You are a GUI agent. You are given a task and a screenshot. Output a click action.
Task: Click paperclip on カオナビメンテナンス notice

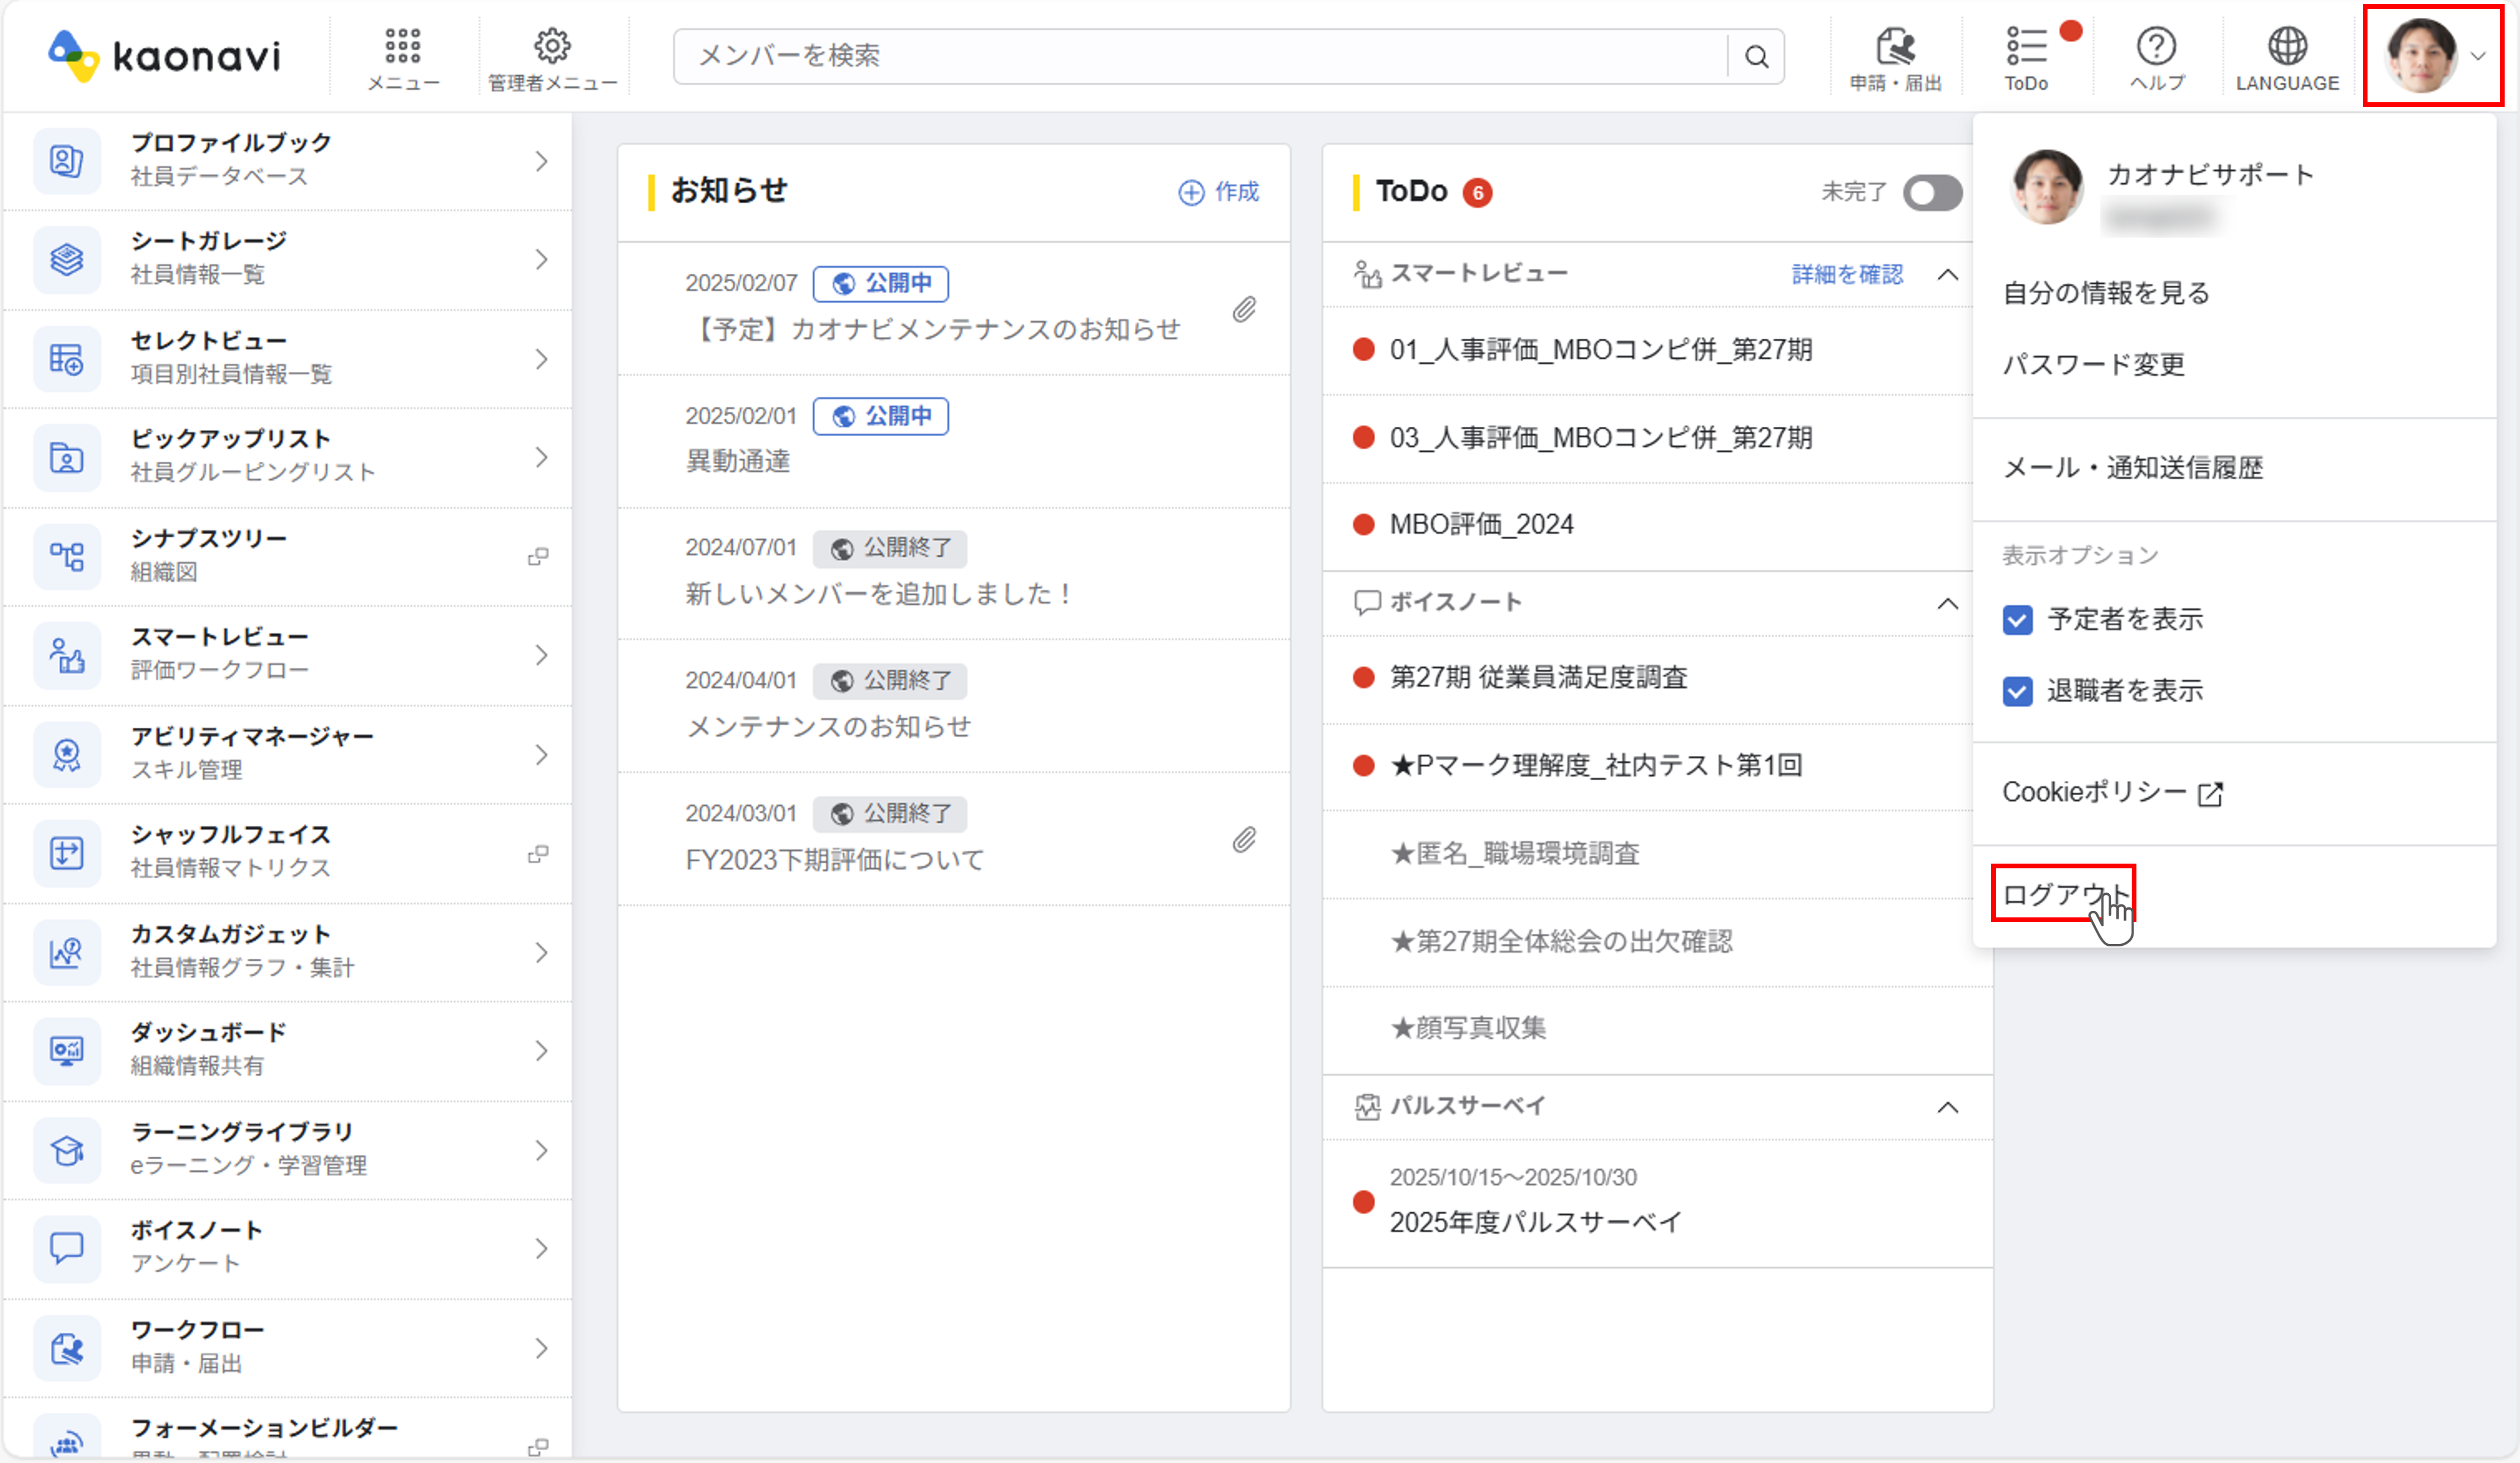pos(1243,310)
